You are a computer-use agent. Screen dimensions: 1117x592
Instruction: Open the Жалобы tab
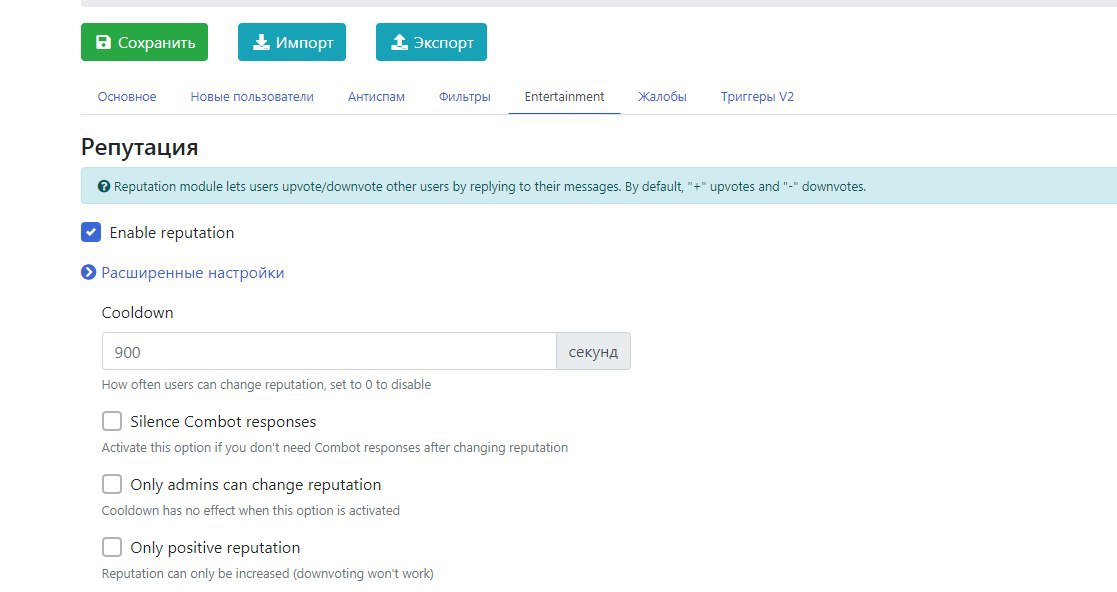663,97
